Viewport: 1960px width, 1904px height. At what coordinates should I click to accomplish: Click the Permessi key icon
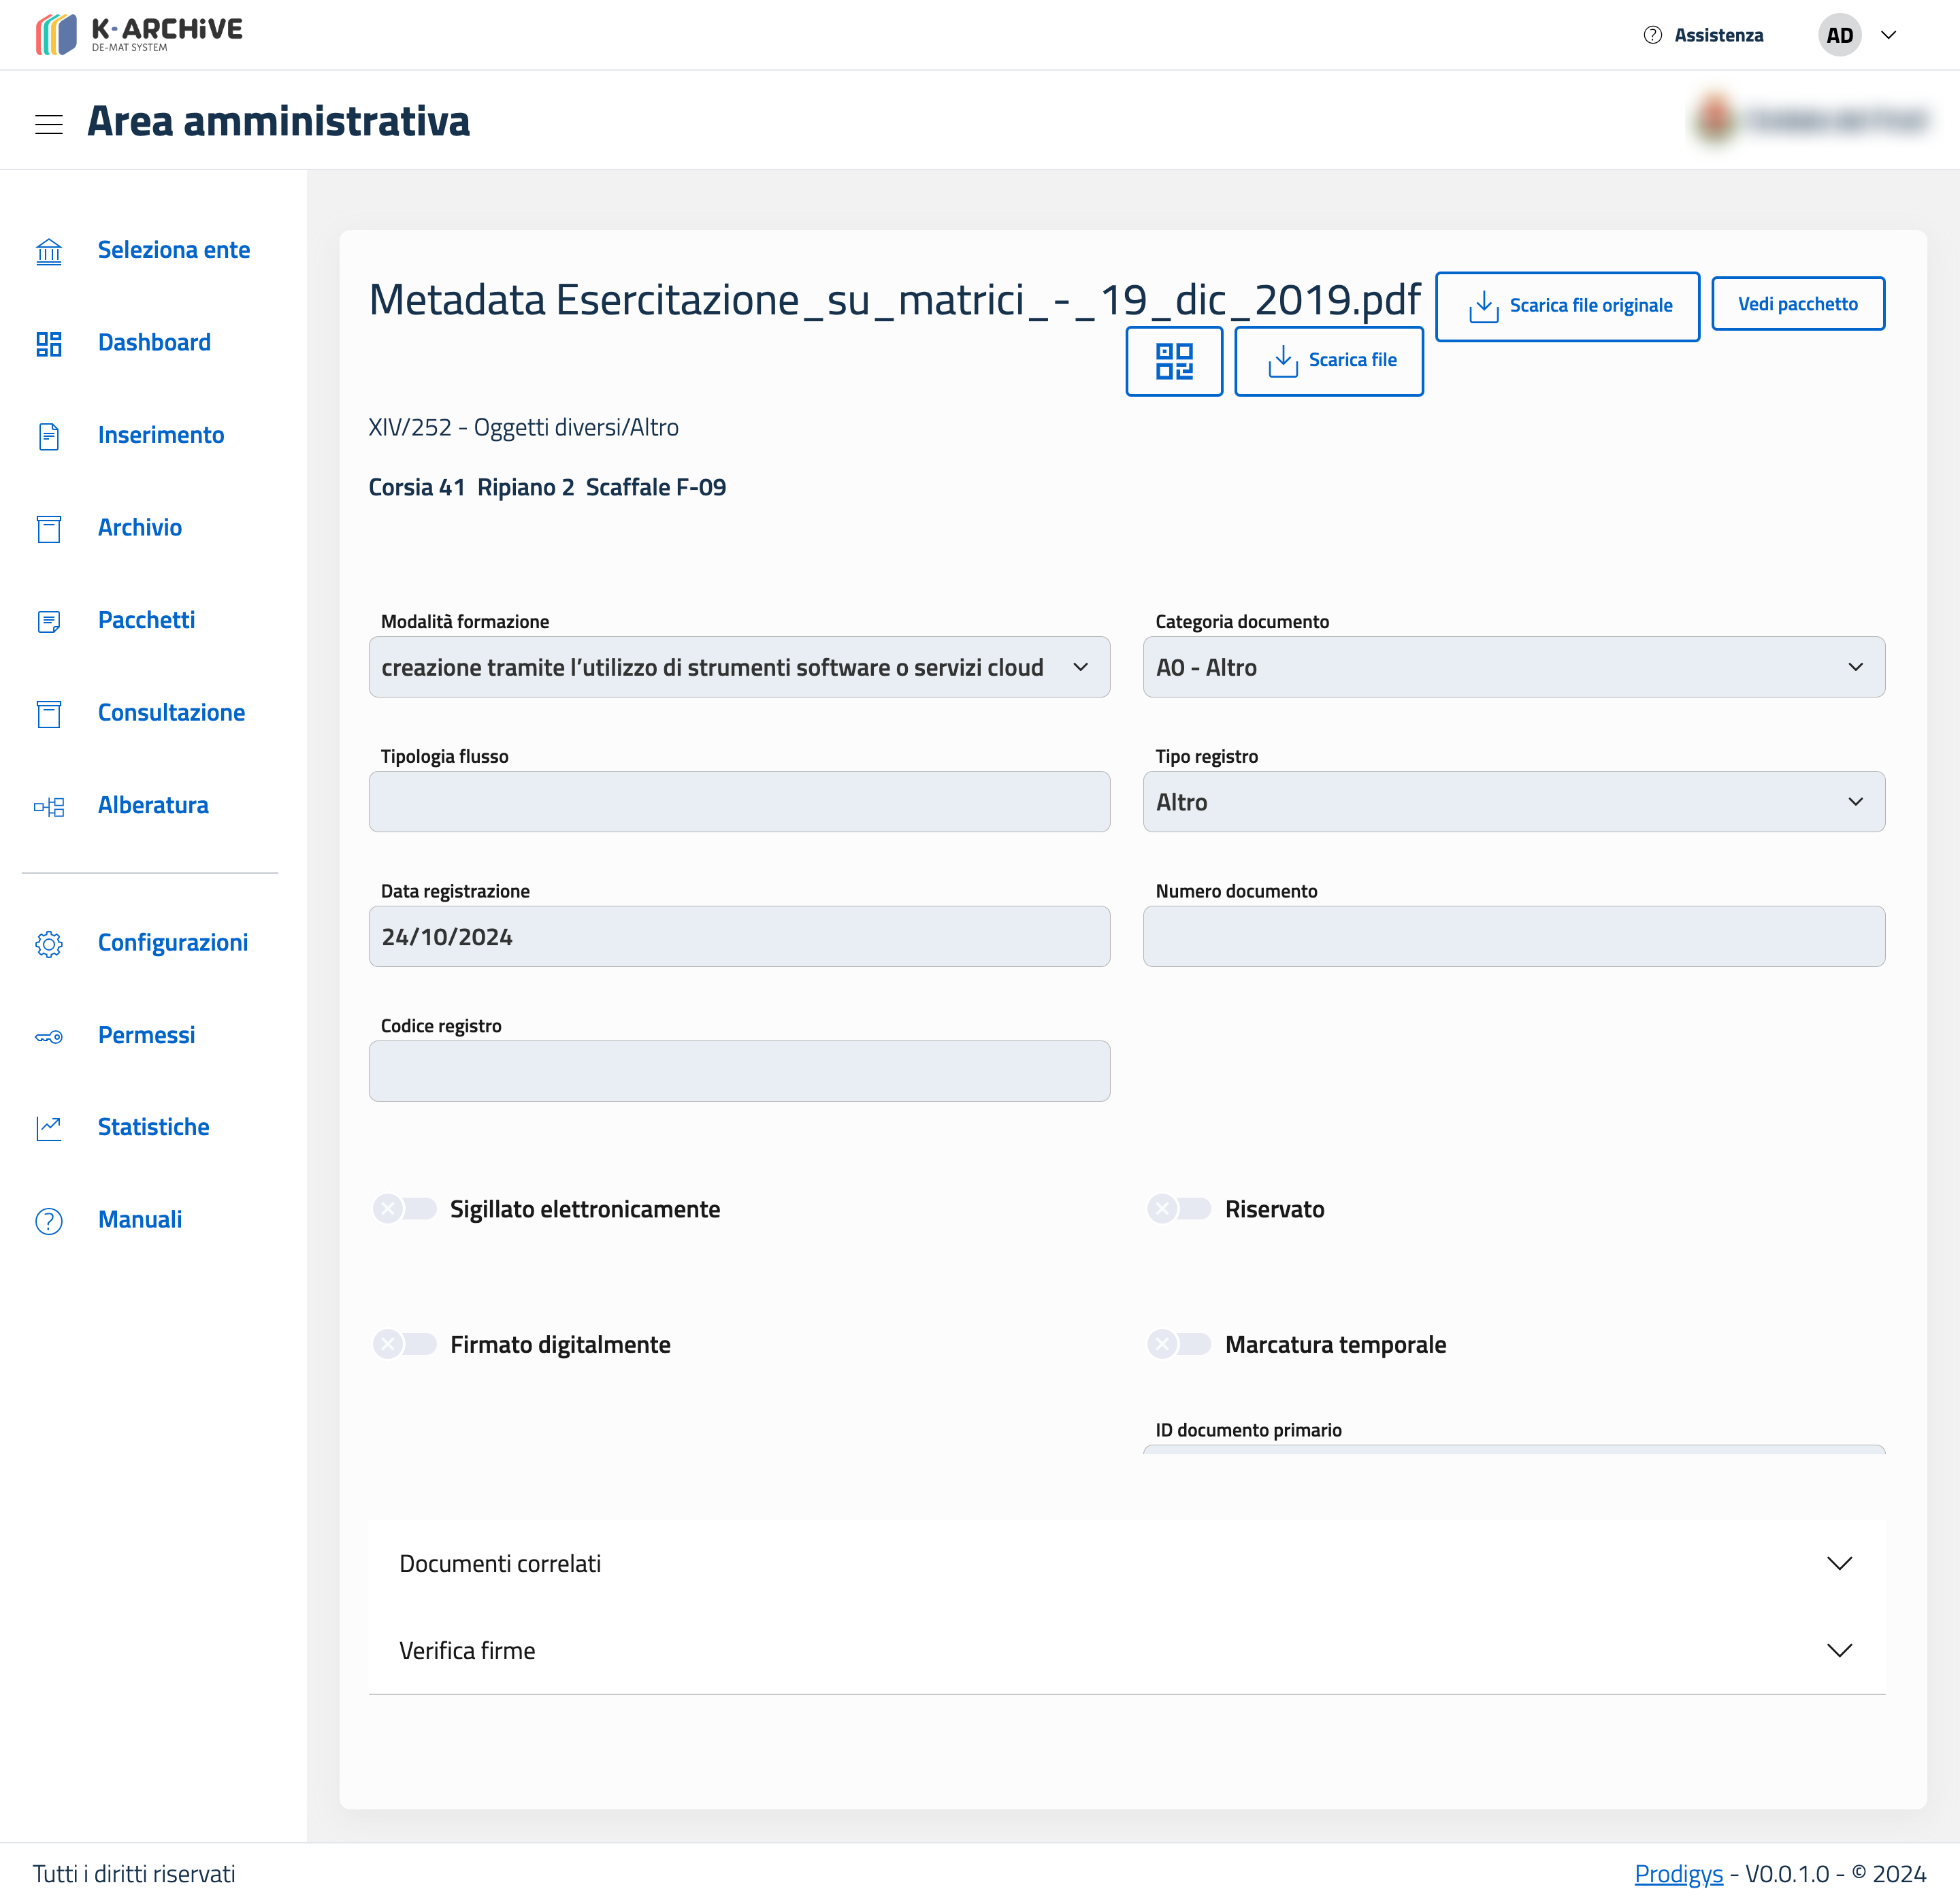[49, 1036]
